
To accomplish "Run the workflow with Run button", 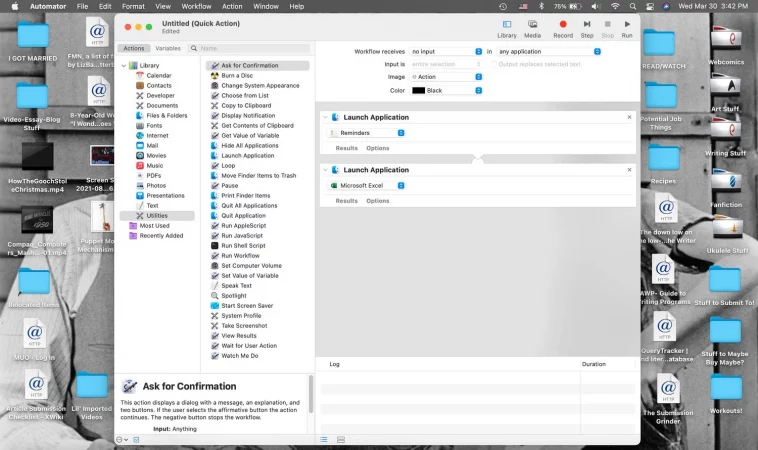I will (627, 27).
